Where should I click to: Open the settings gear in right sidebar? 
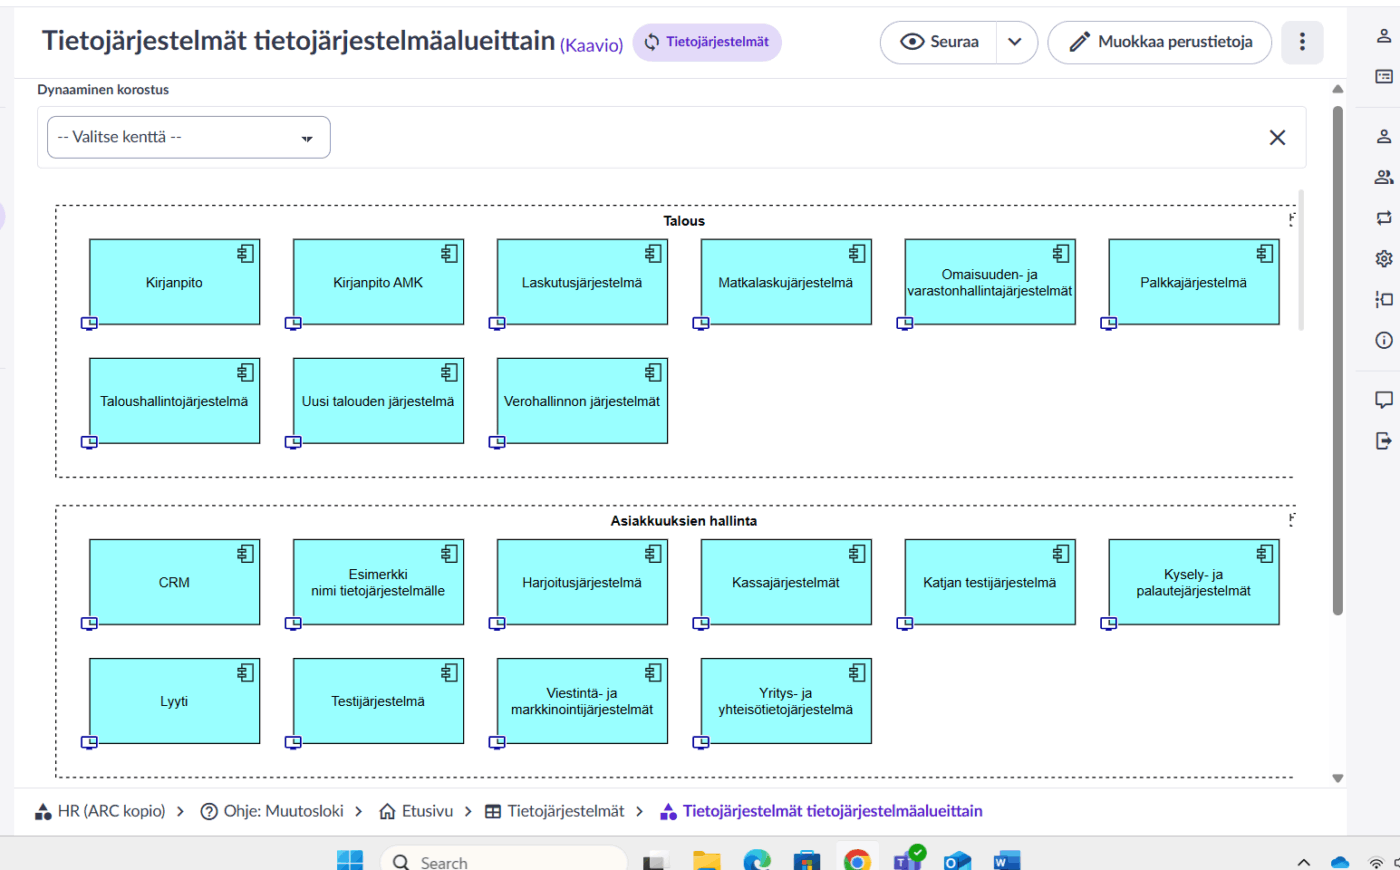tap(1384, 258)
